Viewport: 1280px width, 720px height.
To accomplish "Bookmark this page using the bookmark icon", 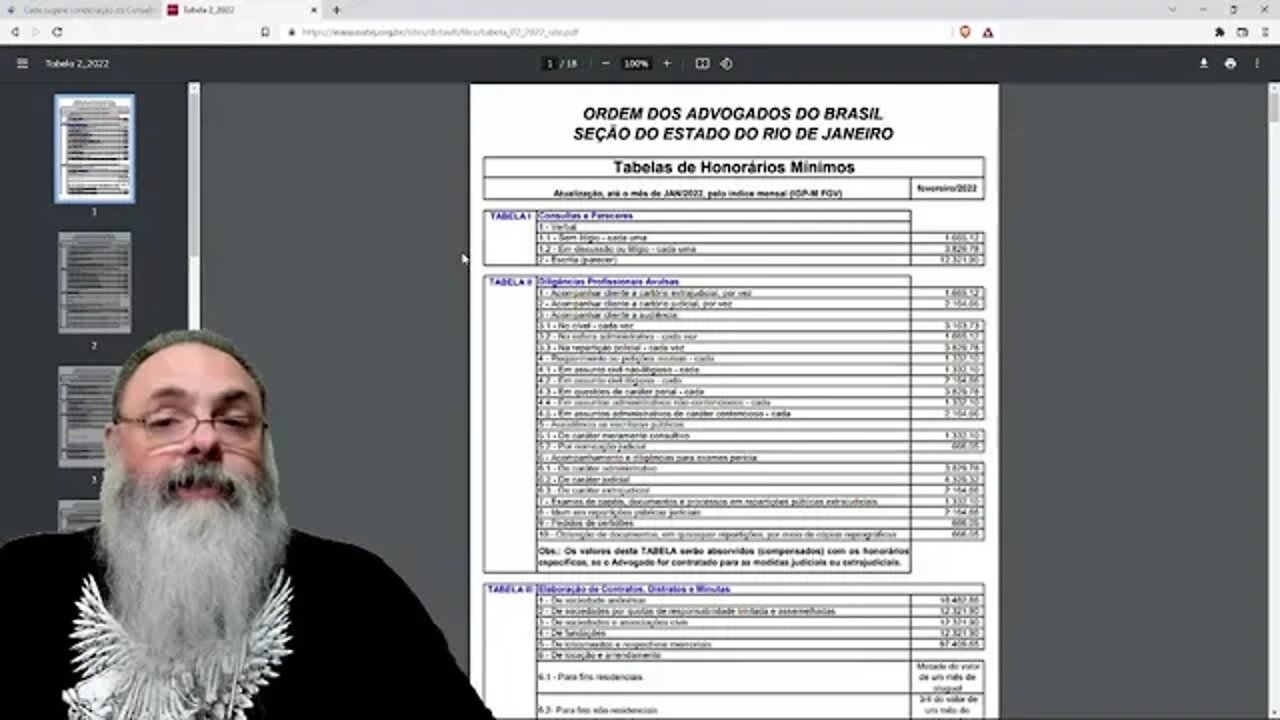I will pos(265,32).
